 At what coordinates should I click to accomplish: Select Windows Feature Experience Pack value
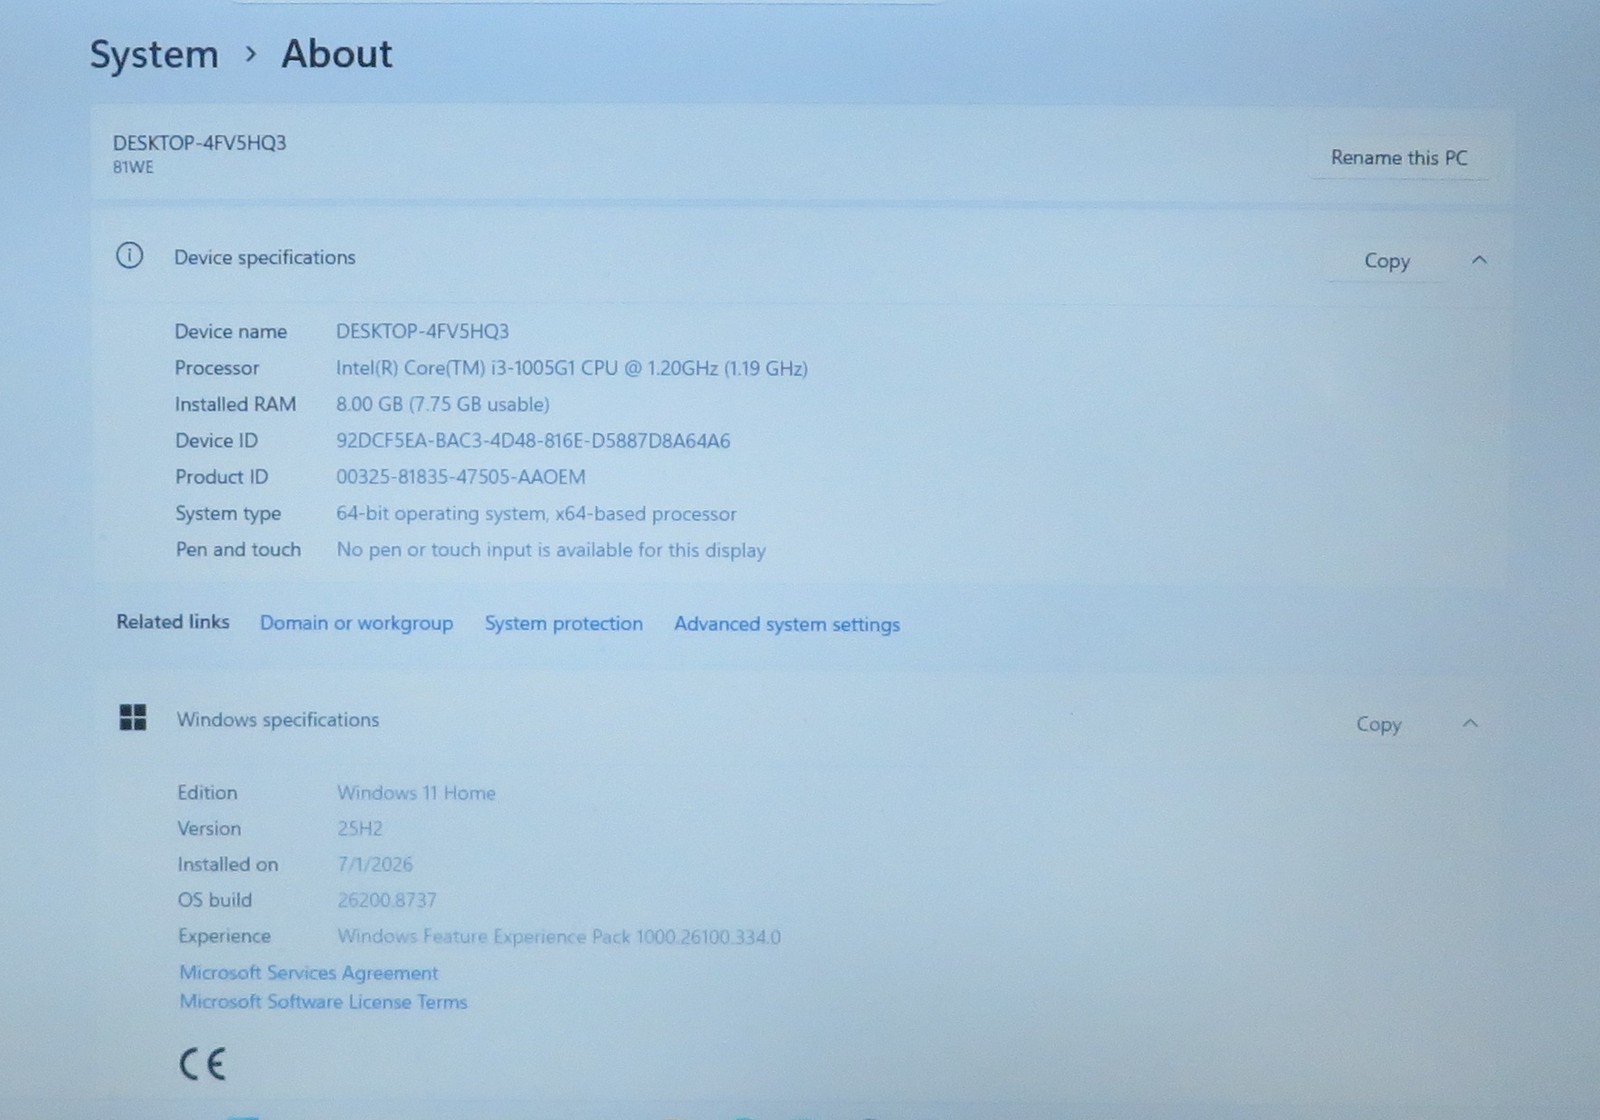pos(559,936)
